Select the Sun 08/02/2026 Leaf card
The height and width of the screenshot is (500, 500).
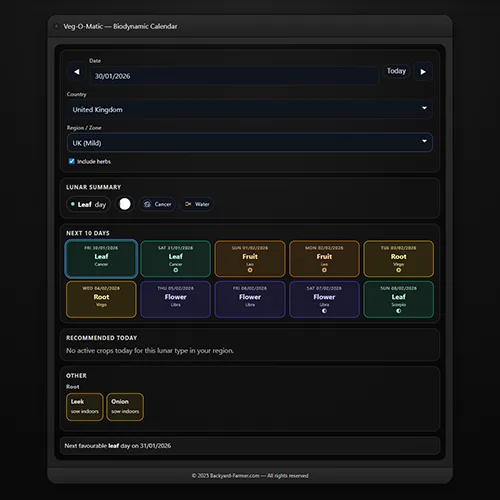pyautogui.click(x=399, y=299)
